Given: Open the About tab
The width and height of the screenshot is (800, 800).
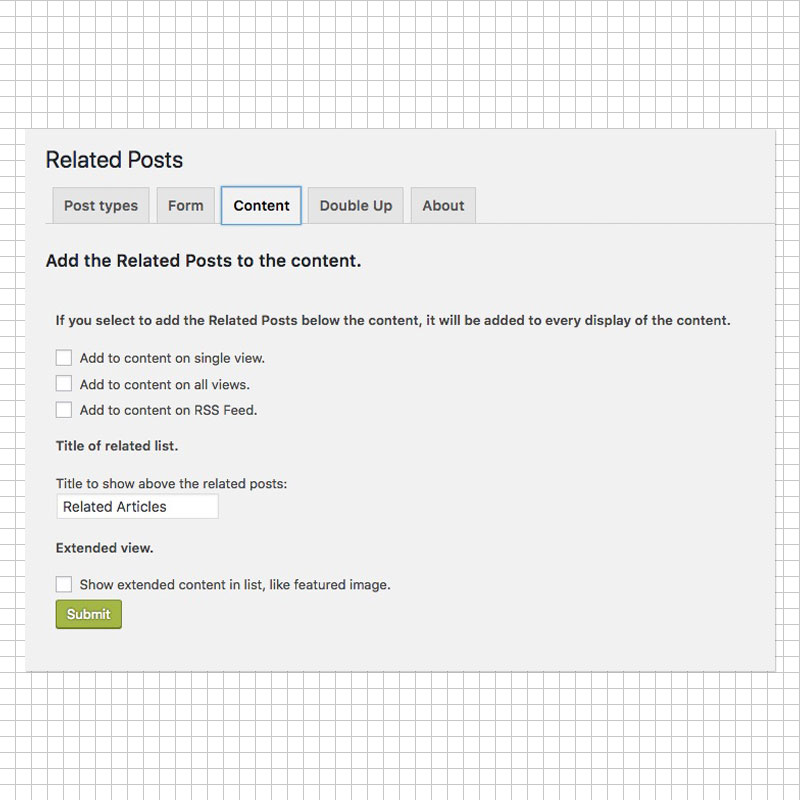Looking at the screenshot, I should click(443, 205).
